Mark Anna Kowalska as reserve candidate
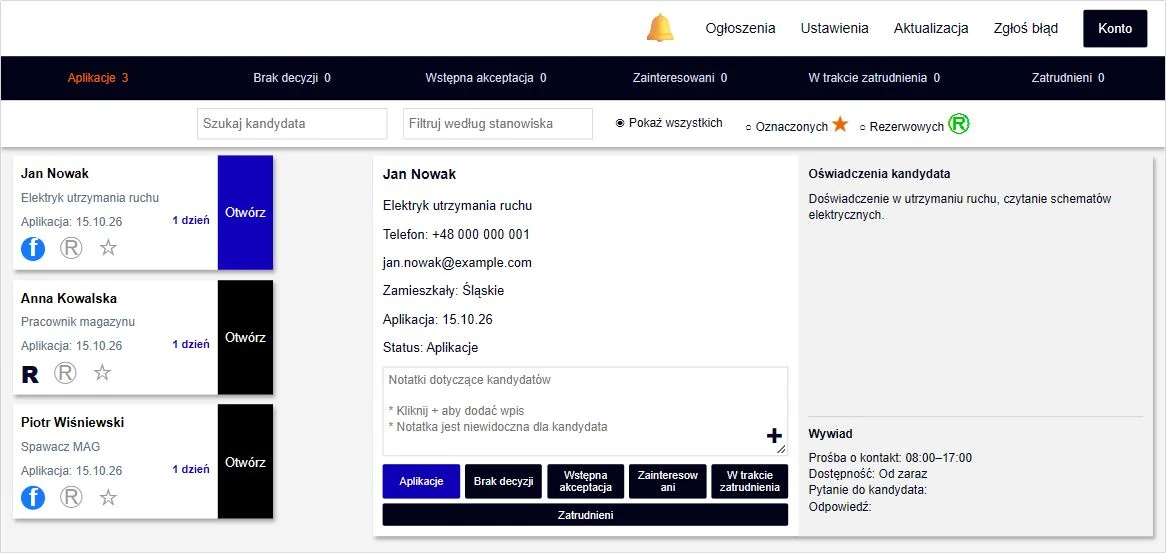The image size is (1166, 553). click(65, 373)
